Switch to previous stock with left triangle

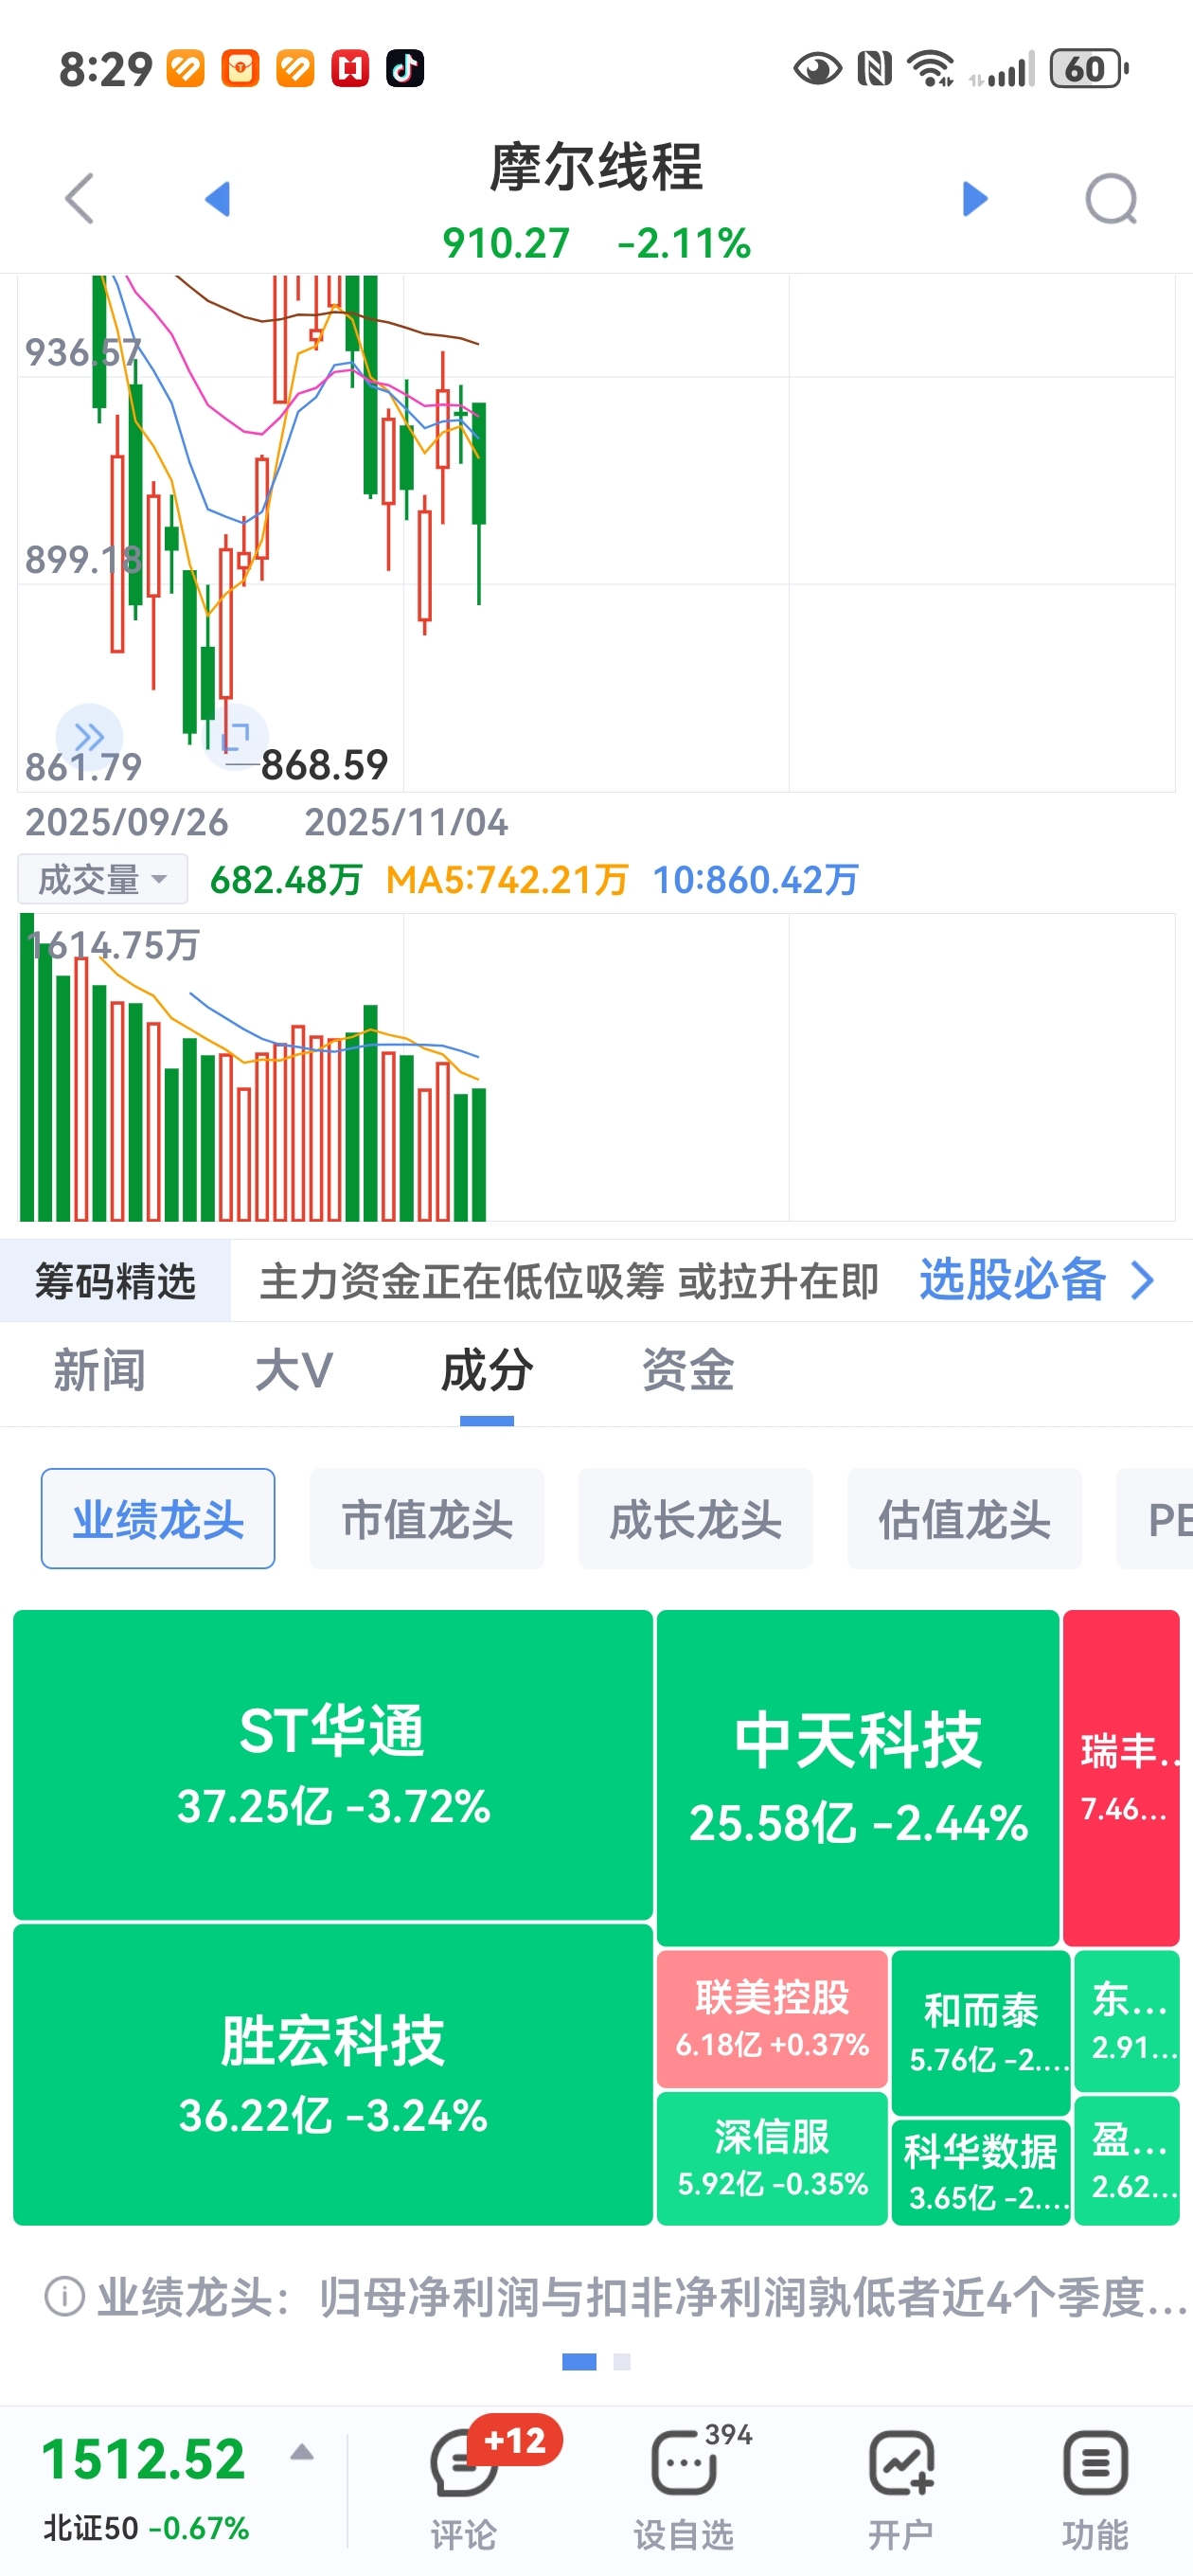217,198
